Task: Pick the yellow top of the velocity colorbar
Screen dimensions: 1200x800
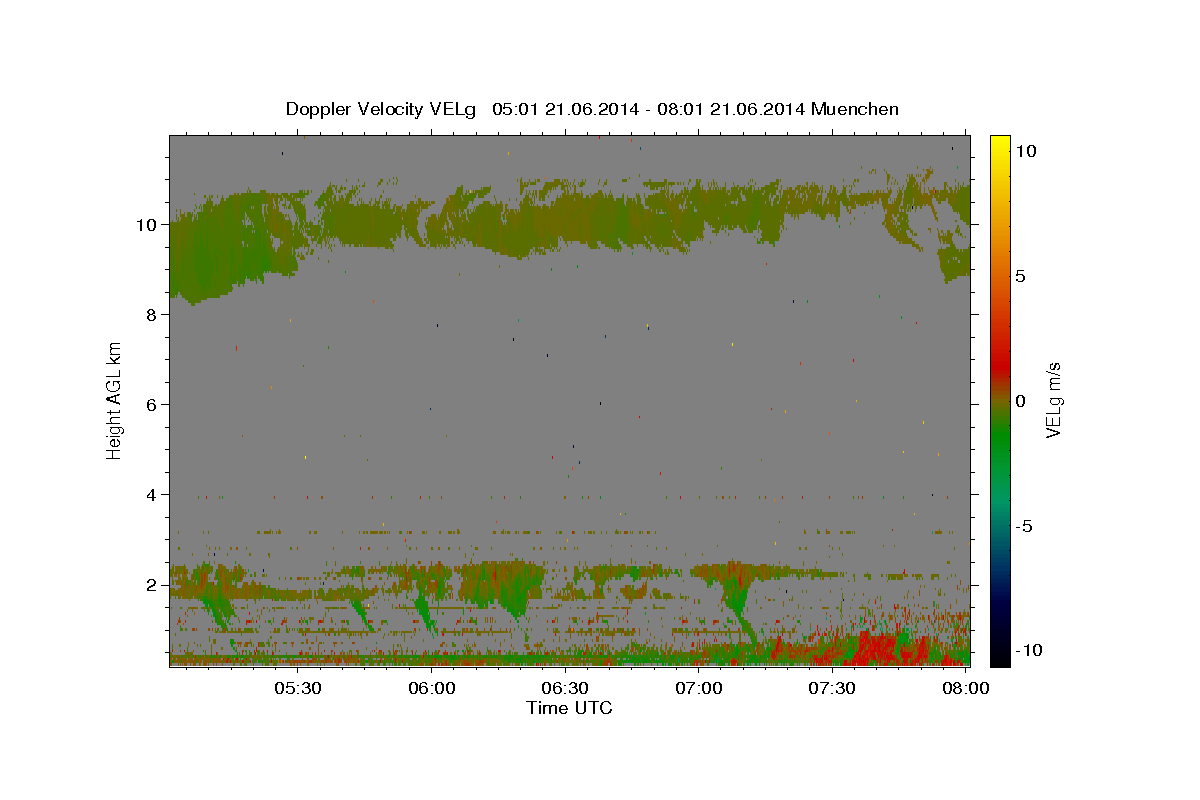Action: pyautogui.click(x=999, y=145)
